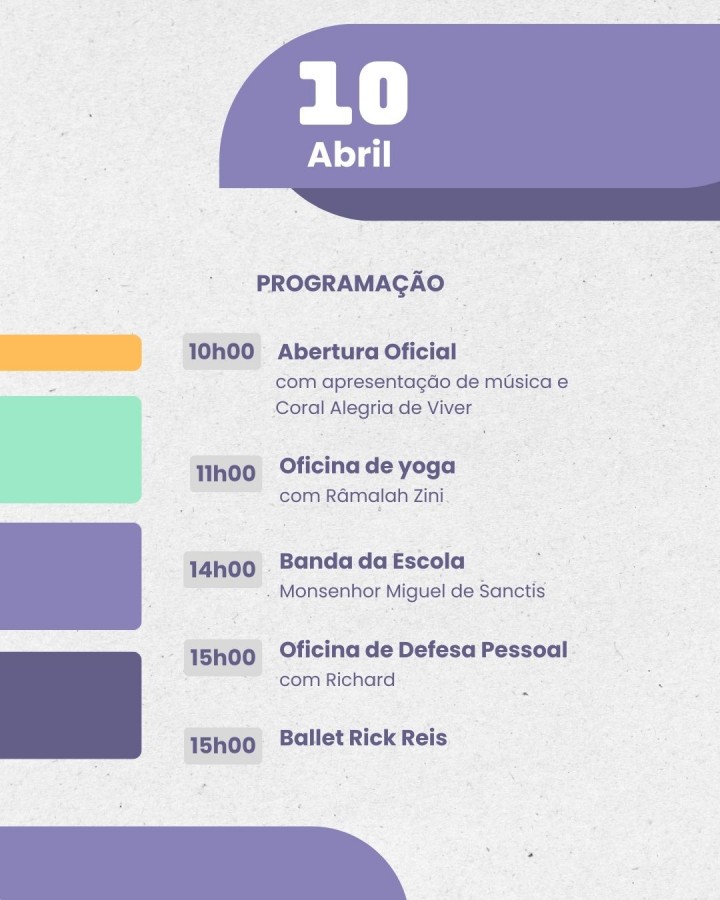Click "Coral Alegria de Viver" text
The image size is (720, 900).
(373, 408)
